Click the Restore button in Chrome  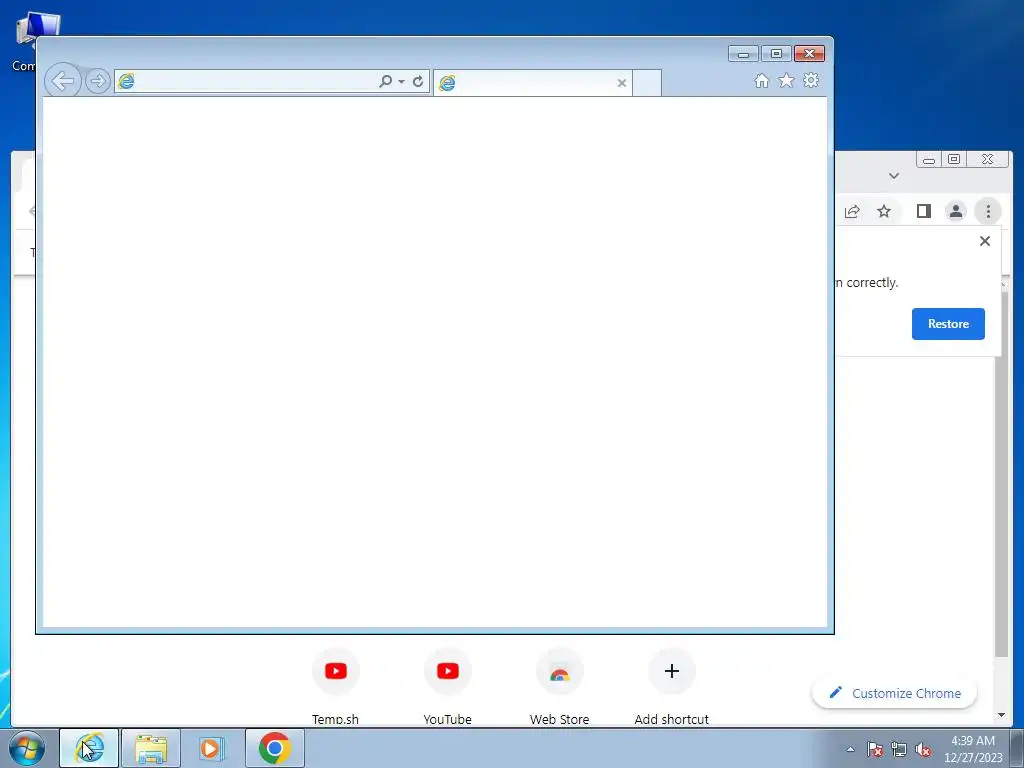tap(948, 324)
